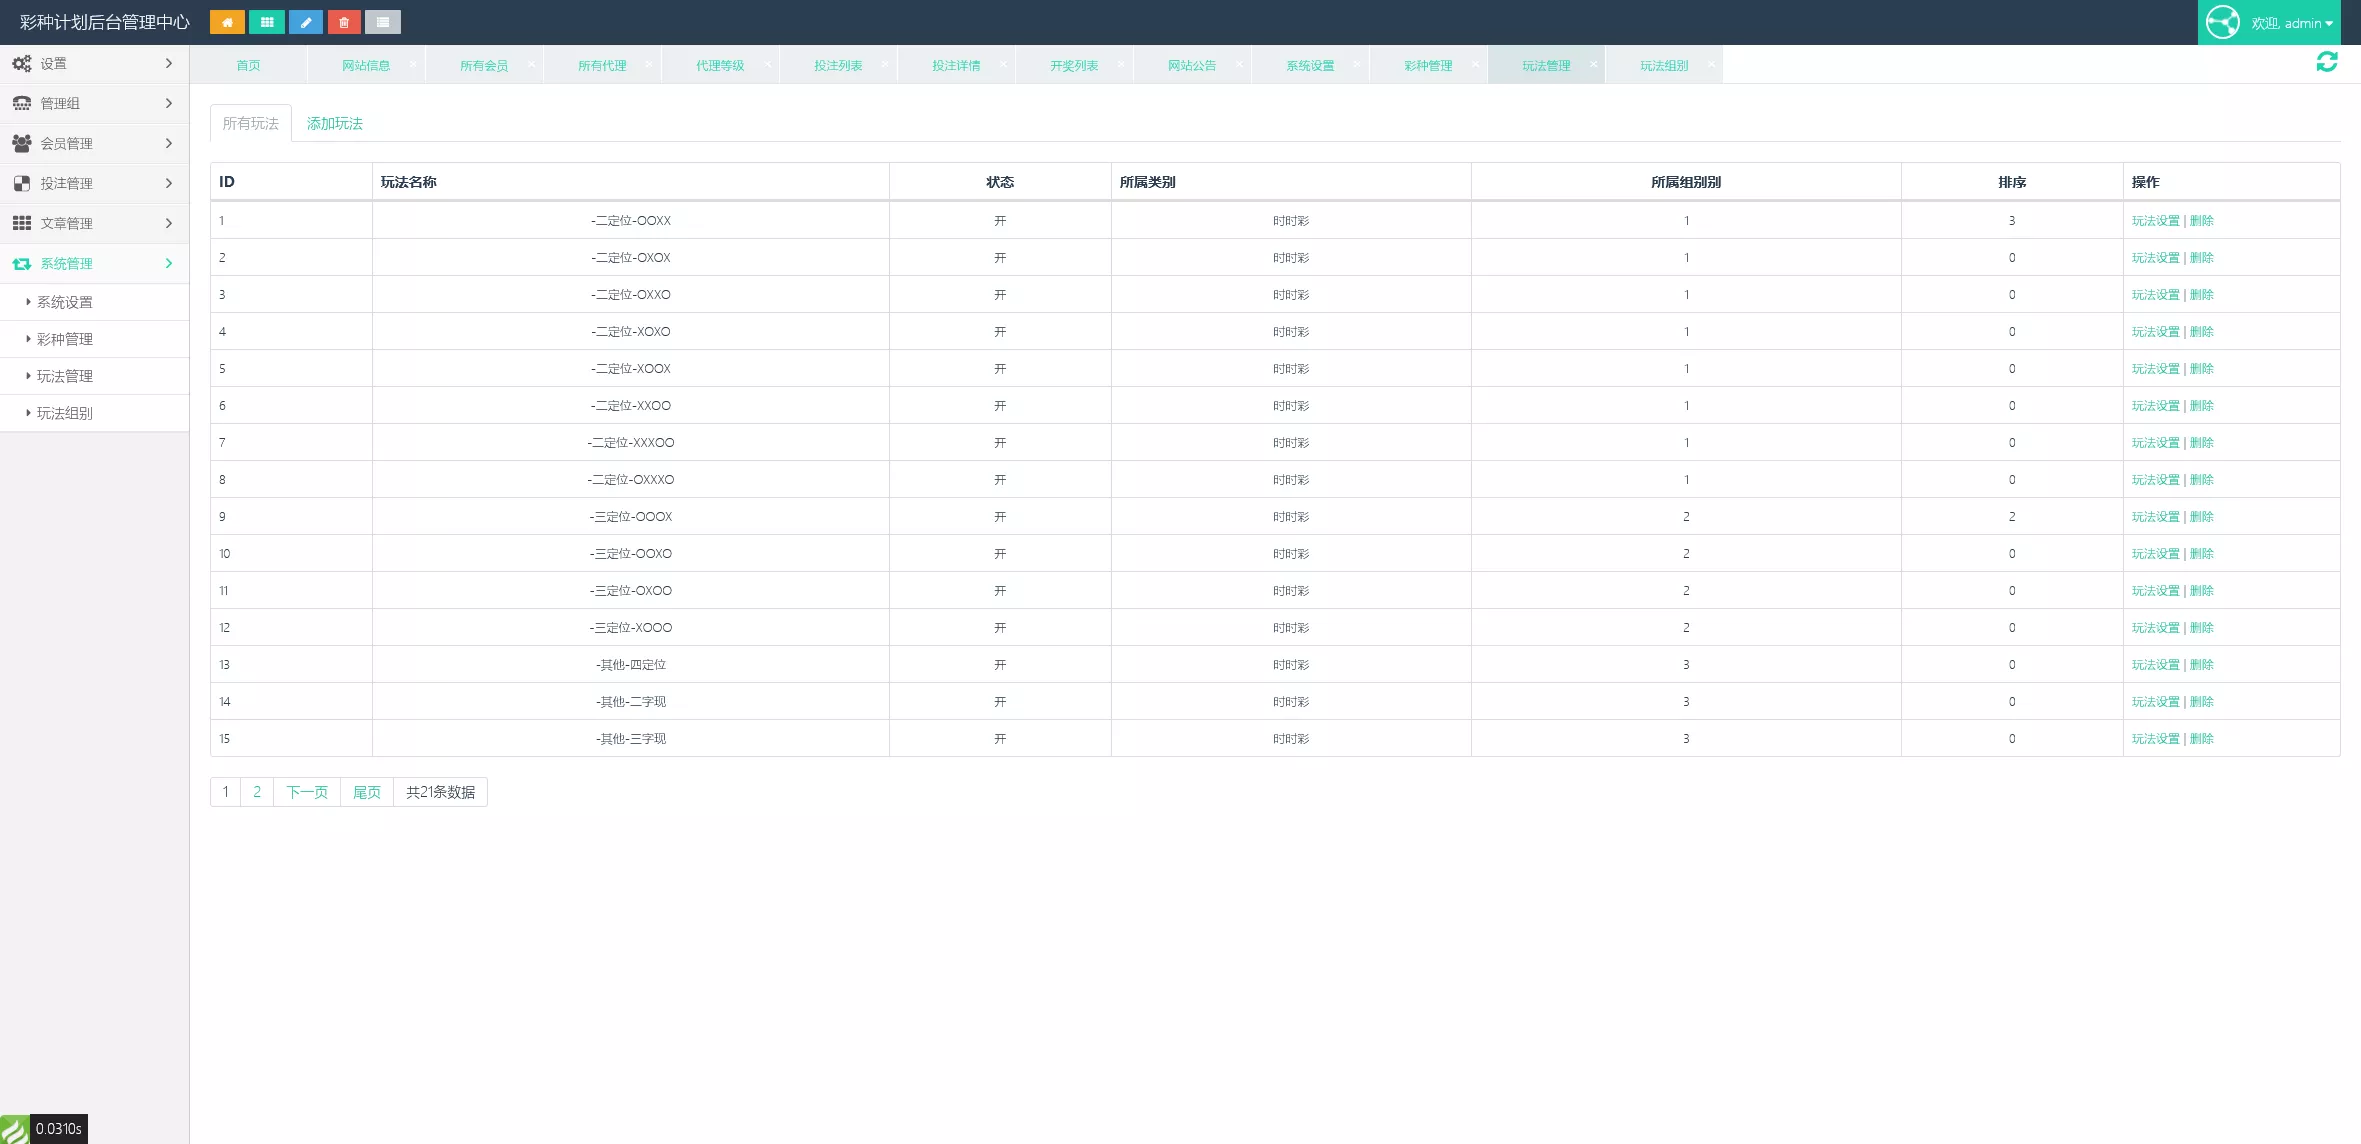Click the green grid icon button
Screen dimensions: 2361x1144
coord(266,22)
